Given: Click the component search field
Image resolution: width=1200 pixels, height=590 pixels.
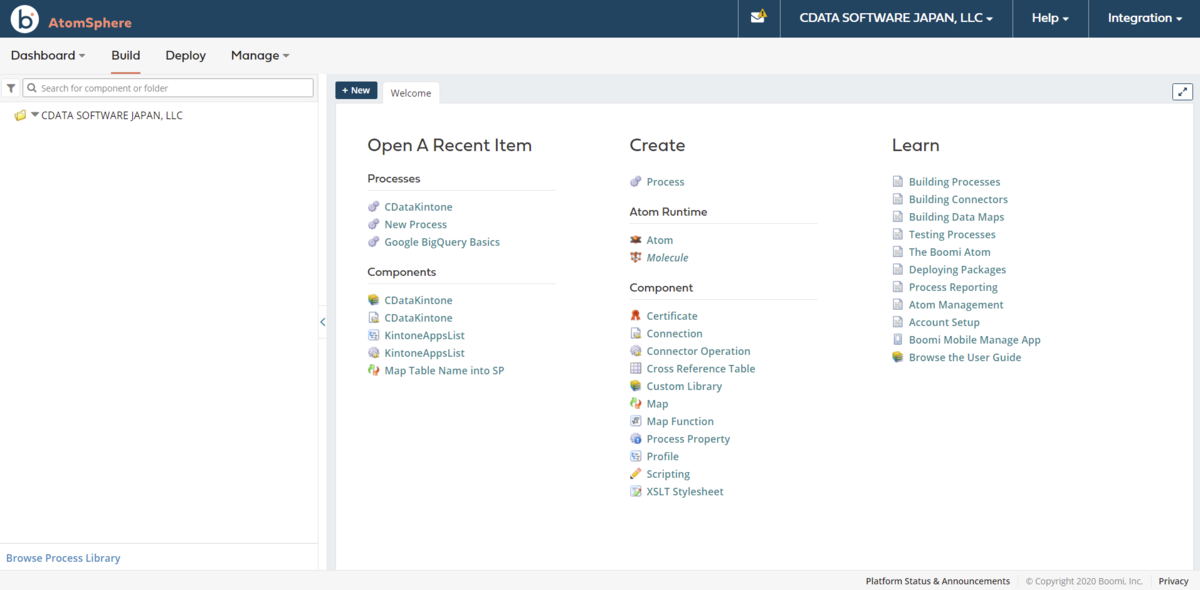Looking at the screenshot, I should (x=168, y=88).
